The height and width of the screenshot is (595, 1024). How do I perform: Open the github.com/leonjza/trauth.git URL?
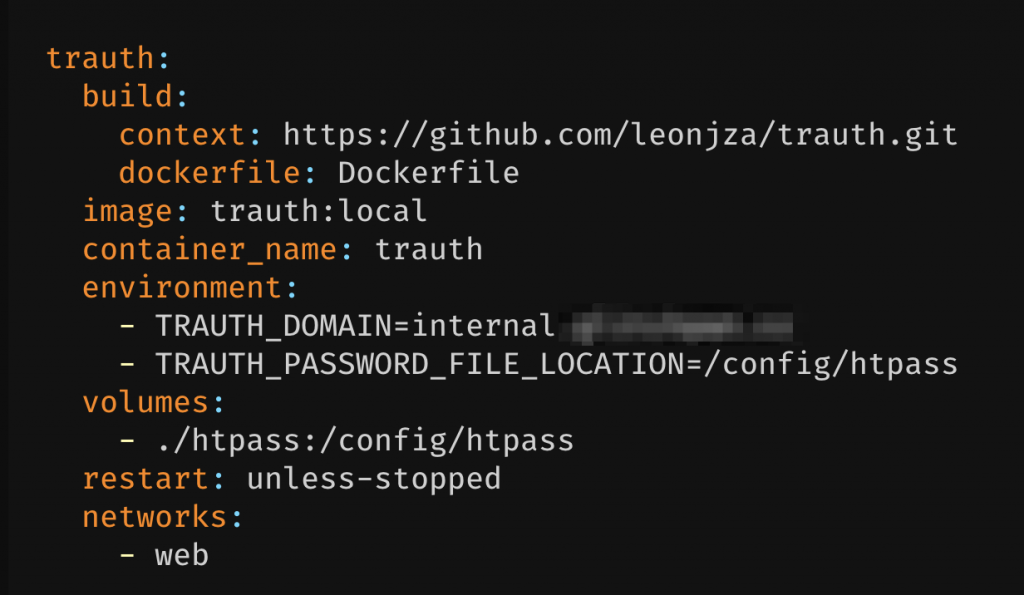(x=620, y=135)
